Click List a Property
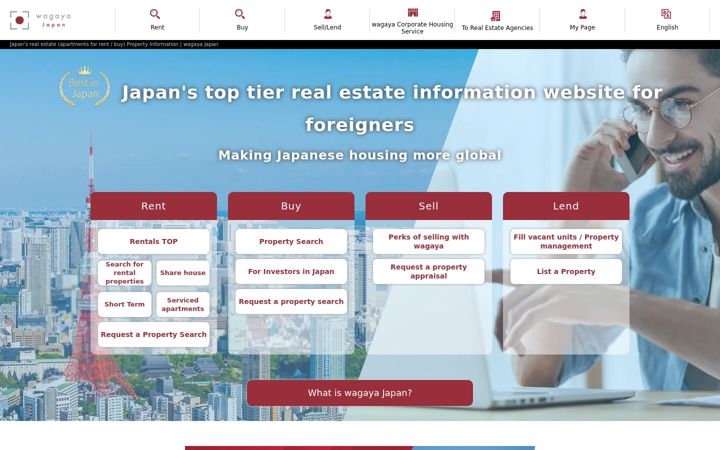The image size is (720, 450). point(566,271)
